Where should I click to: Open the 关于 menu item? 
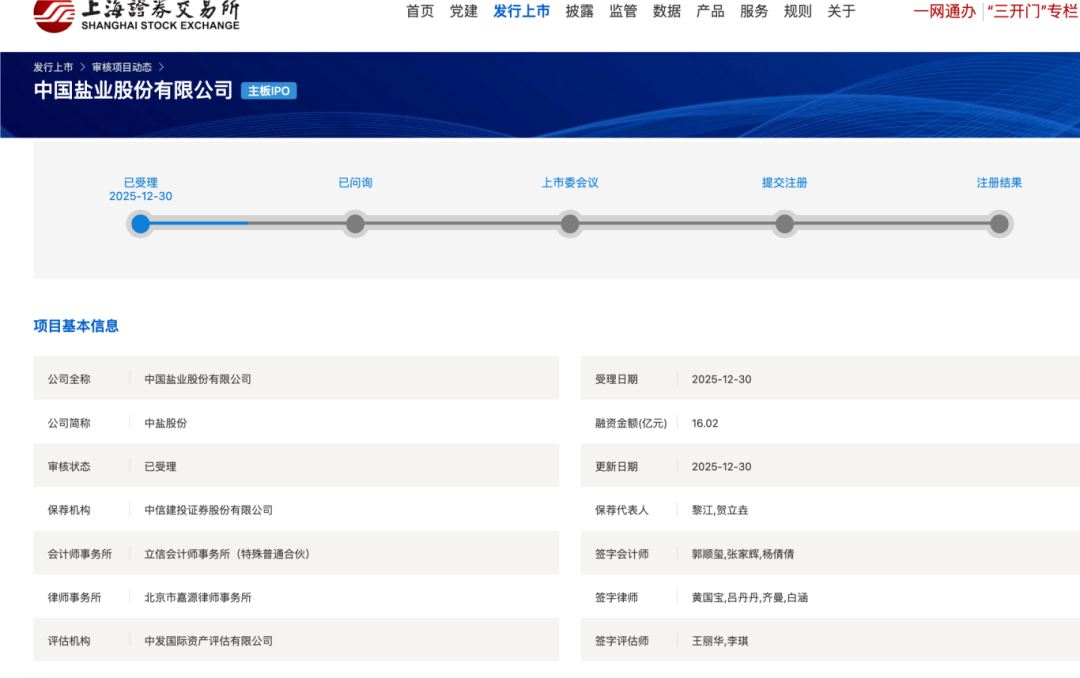pos(841,11)
